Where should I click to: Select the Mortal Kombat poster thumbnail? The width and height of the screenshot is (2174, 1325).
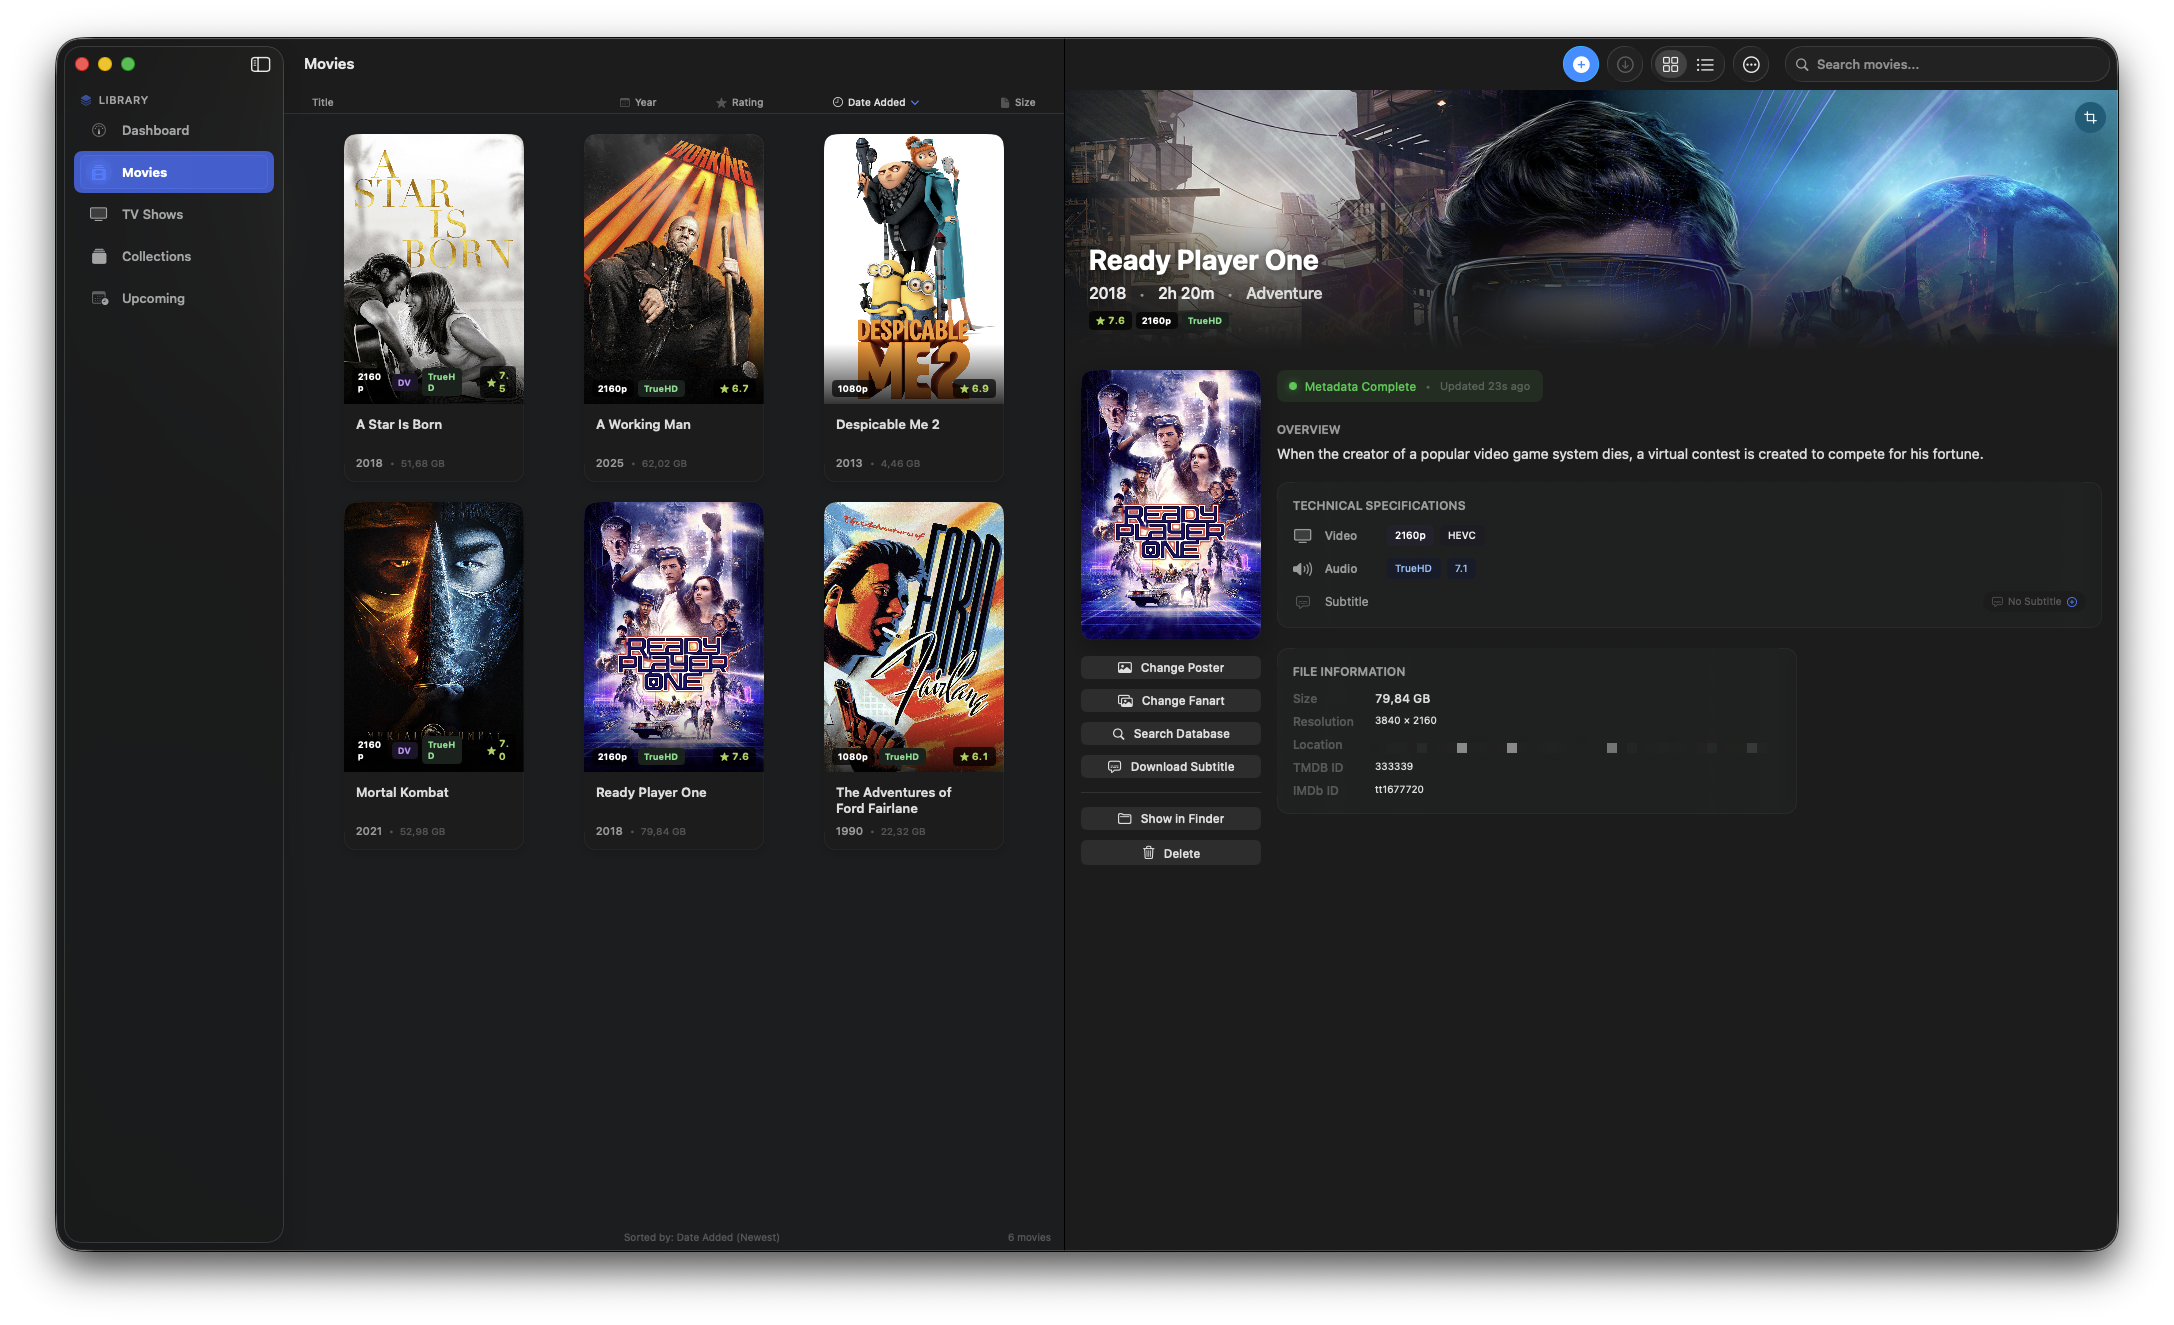point(433,637)
